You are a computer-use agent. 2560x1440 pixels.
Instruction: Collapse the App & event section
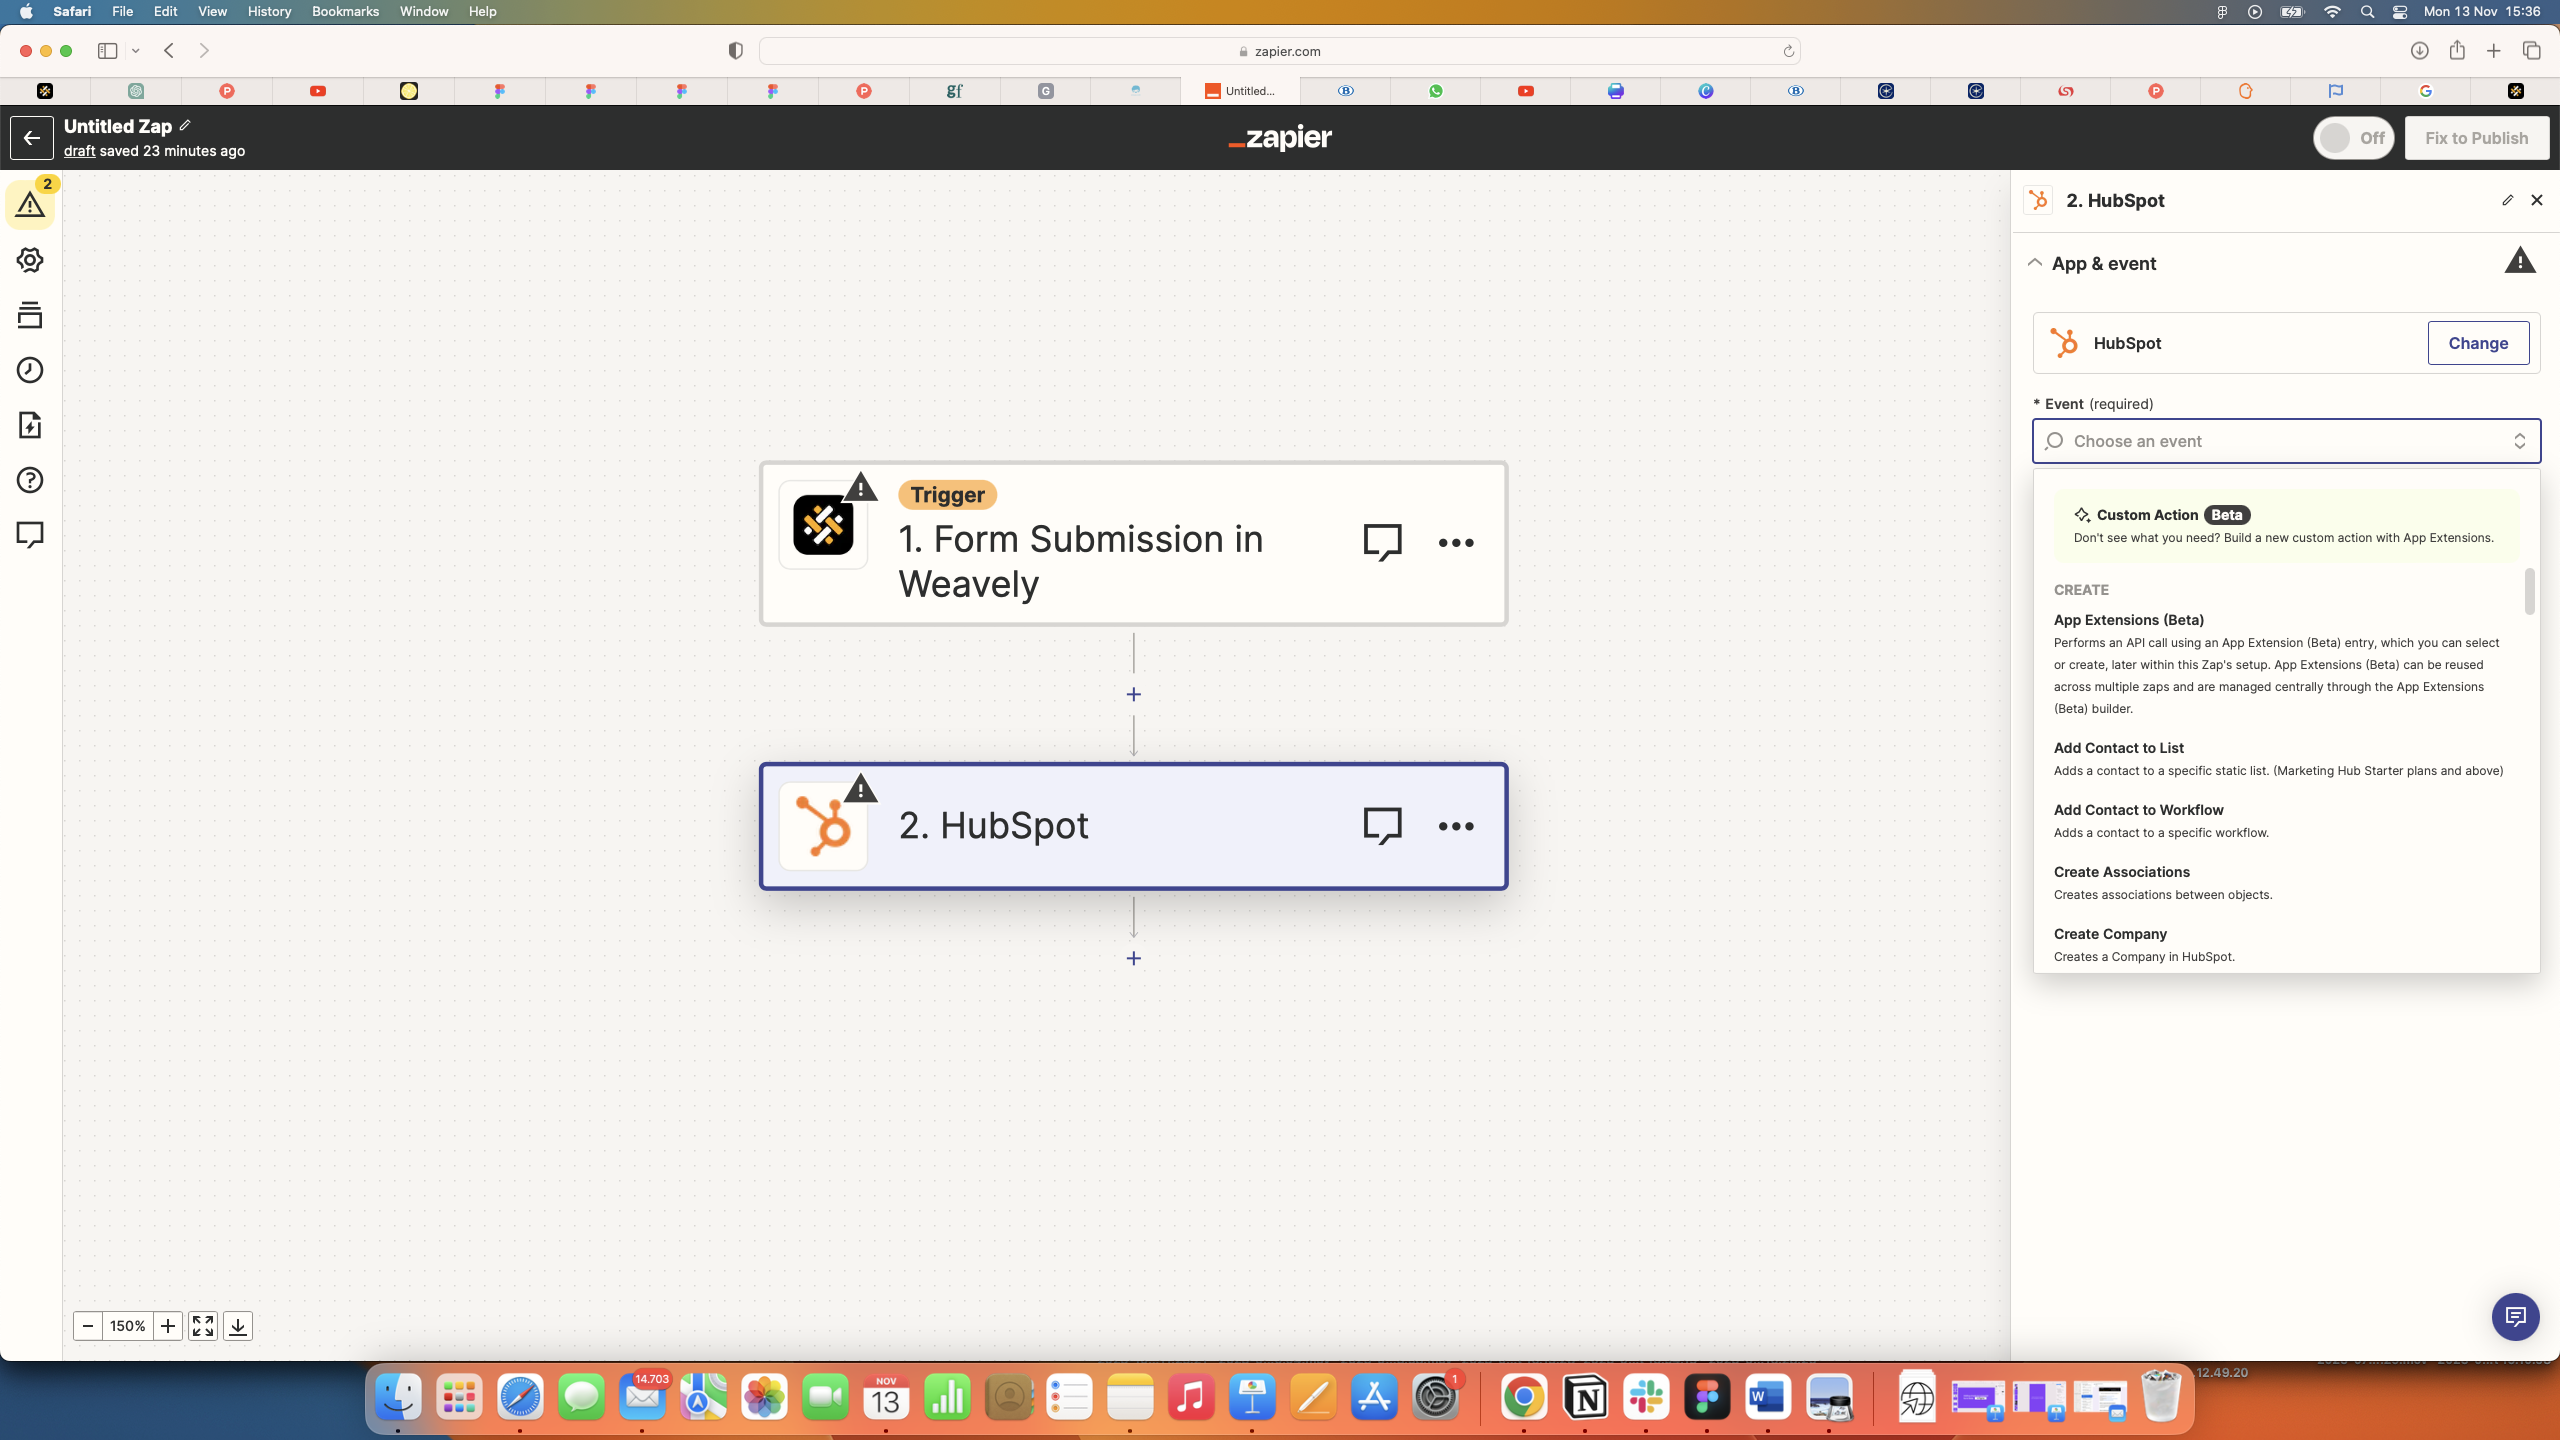(2034, 263)
